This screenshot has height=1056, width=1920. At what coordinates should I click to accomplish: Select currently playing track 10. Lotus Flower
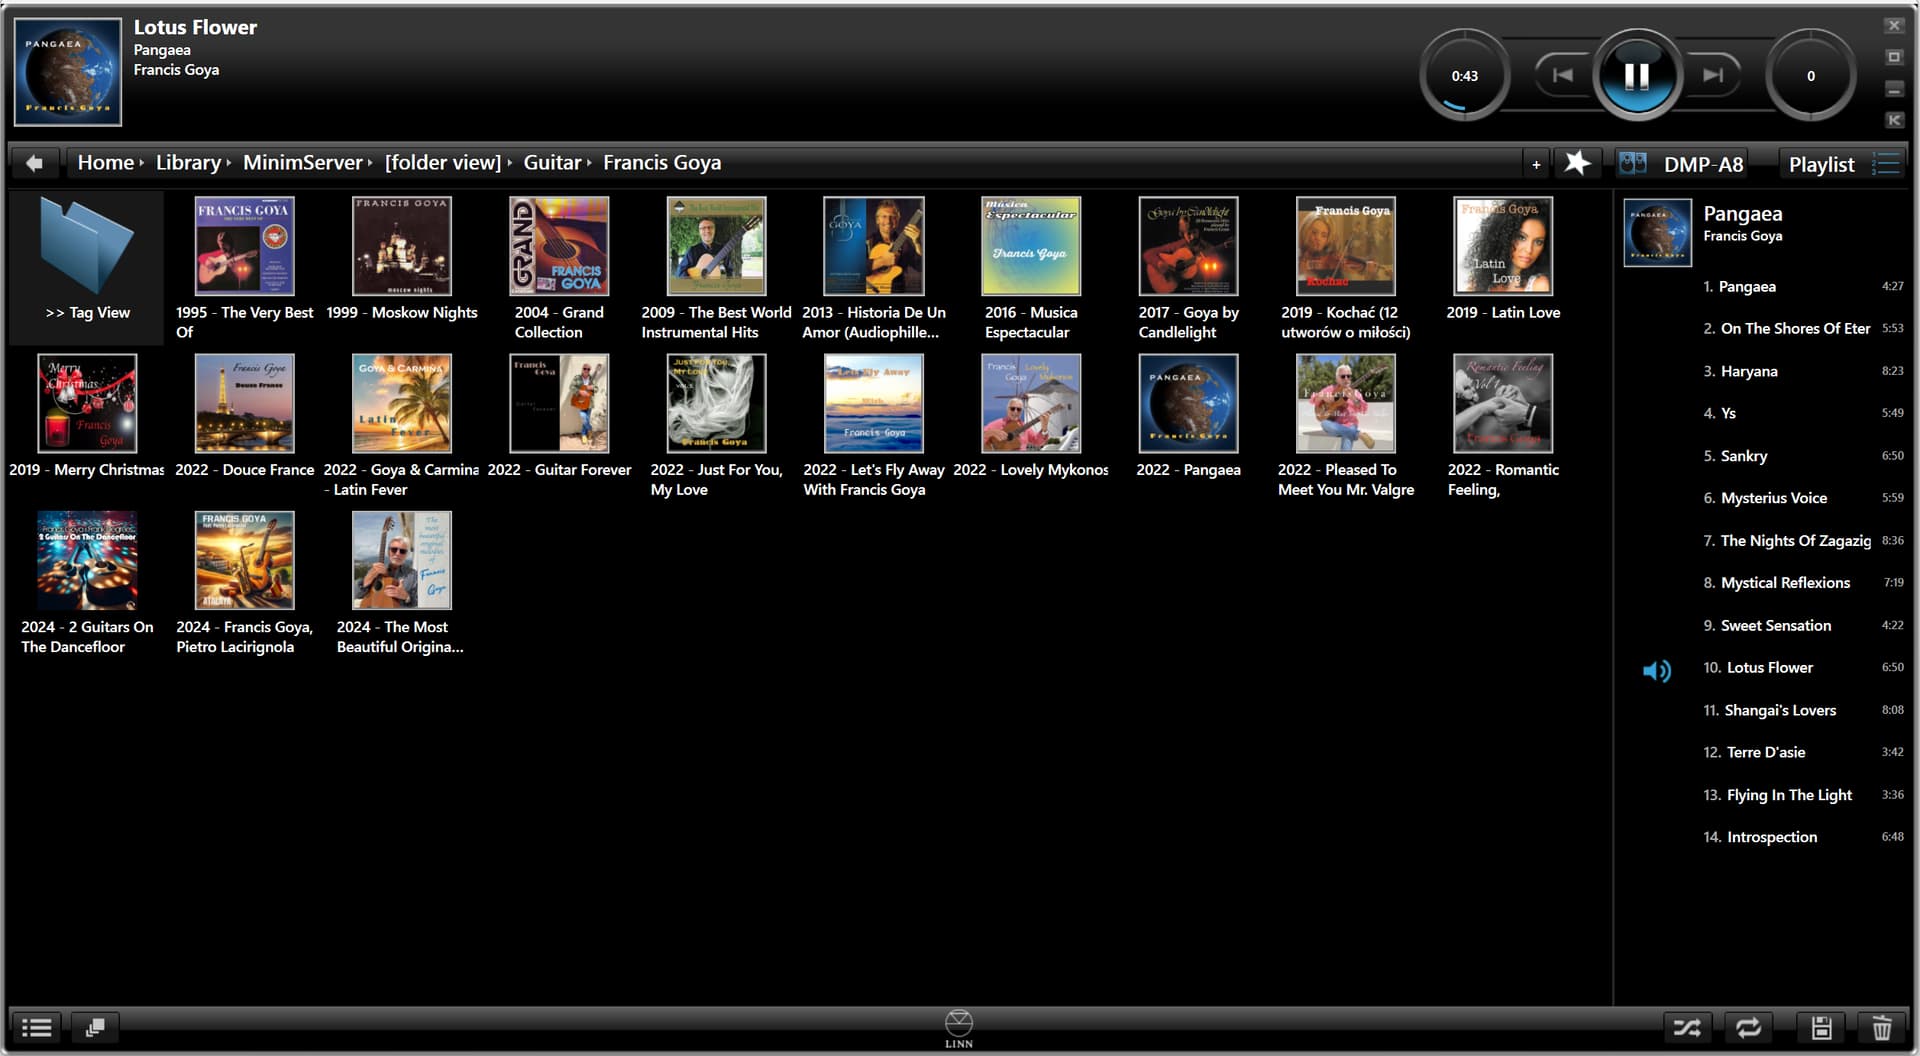(x=1763, y=668)
